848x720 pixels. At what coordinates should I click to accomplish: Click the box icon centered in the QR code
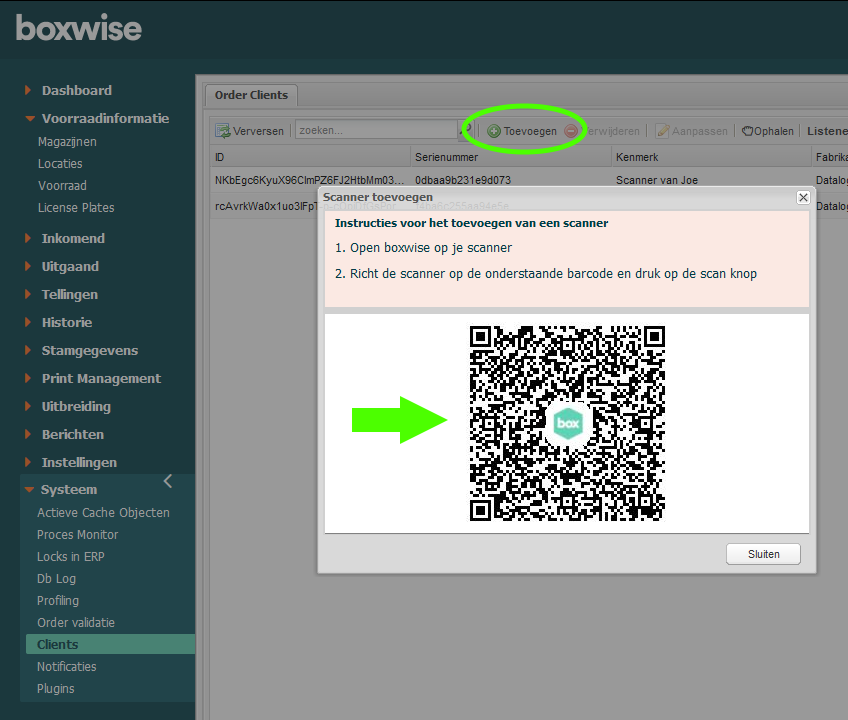coord(566,423)
